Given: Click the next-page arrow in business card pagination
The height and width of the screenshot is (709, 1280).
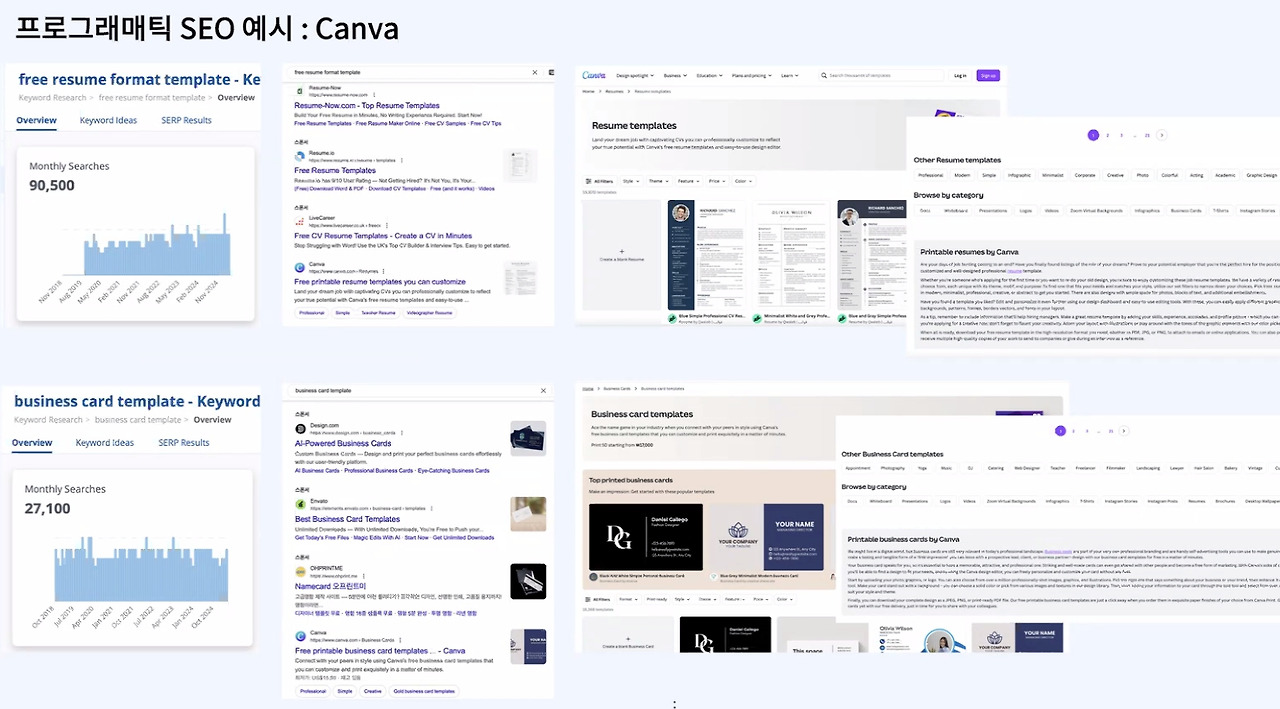Looking at the screenshot, I should click(x=1124, y=431).
